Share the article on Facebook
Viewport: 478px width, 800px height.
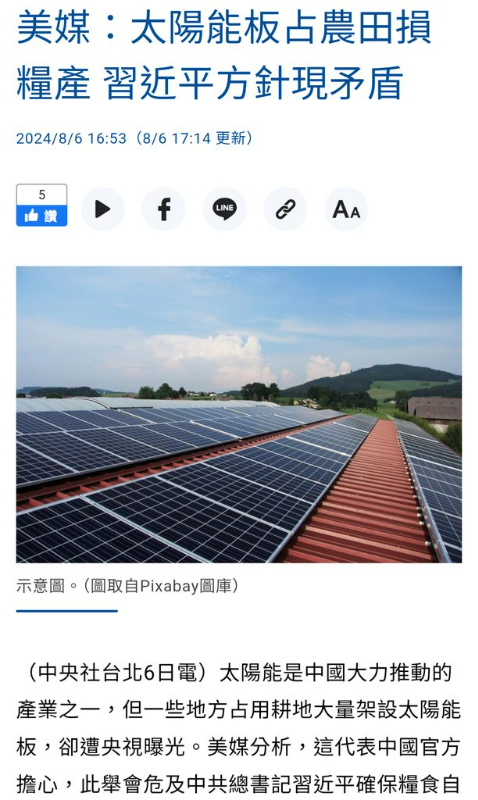[x=164, y=209]
